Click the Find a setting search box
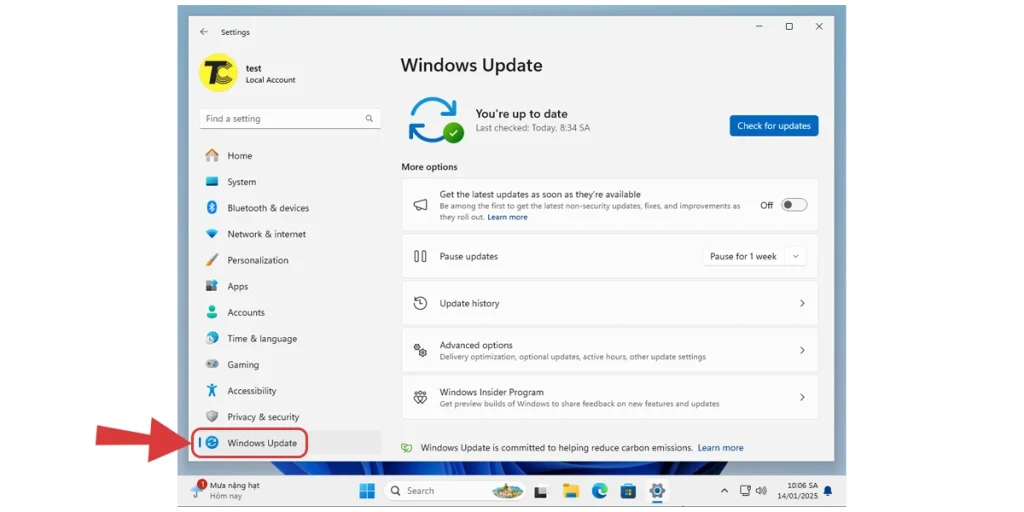Image resolution: width=1024 pixels, height=512 pixels. pyautogui.click(x=283, y=119)
